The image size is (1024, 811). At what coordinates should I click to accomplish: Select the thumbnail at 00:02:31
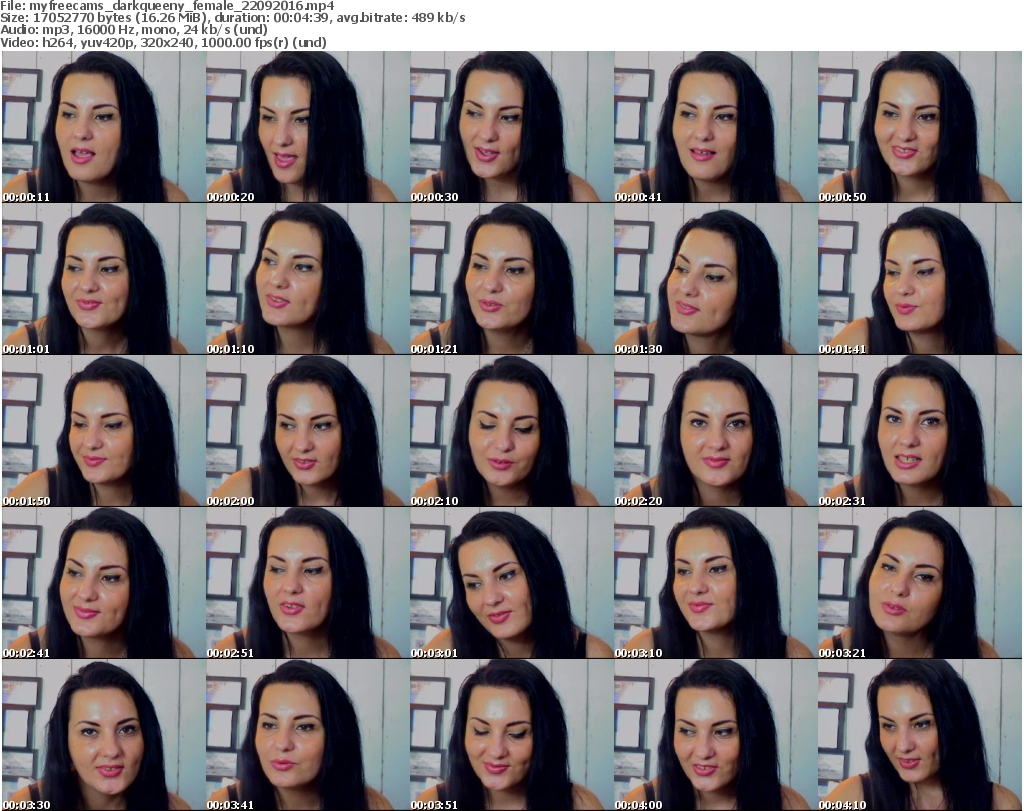(x=919, y=431)
